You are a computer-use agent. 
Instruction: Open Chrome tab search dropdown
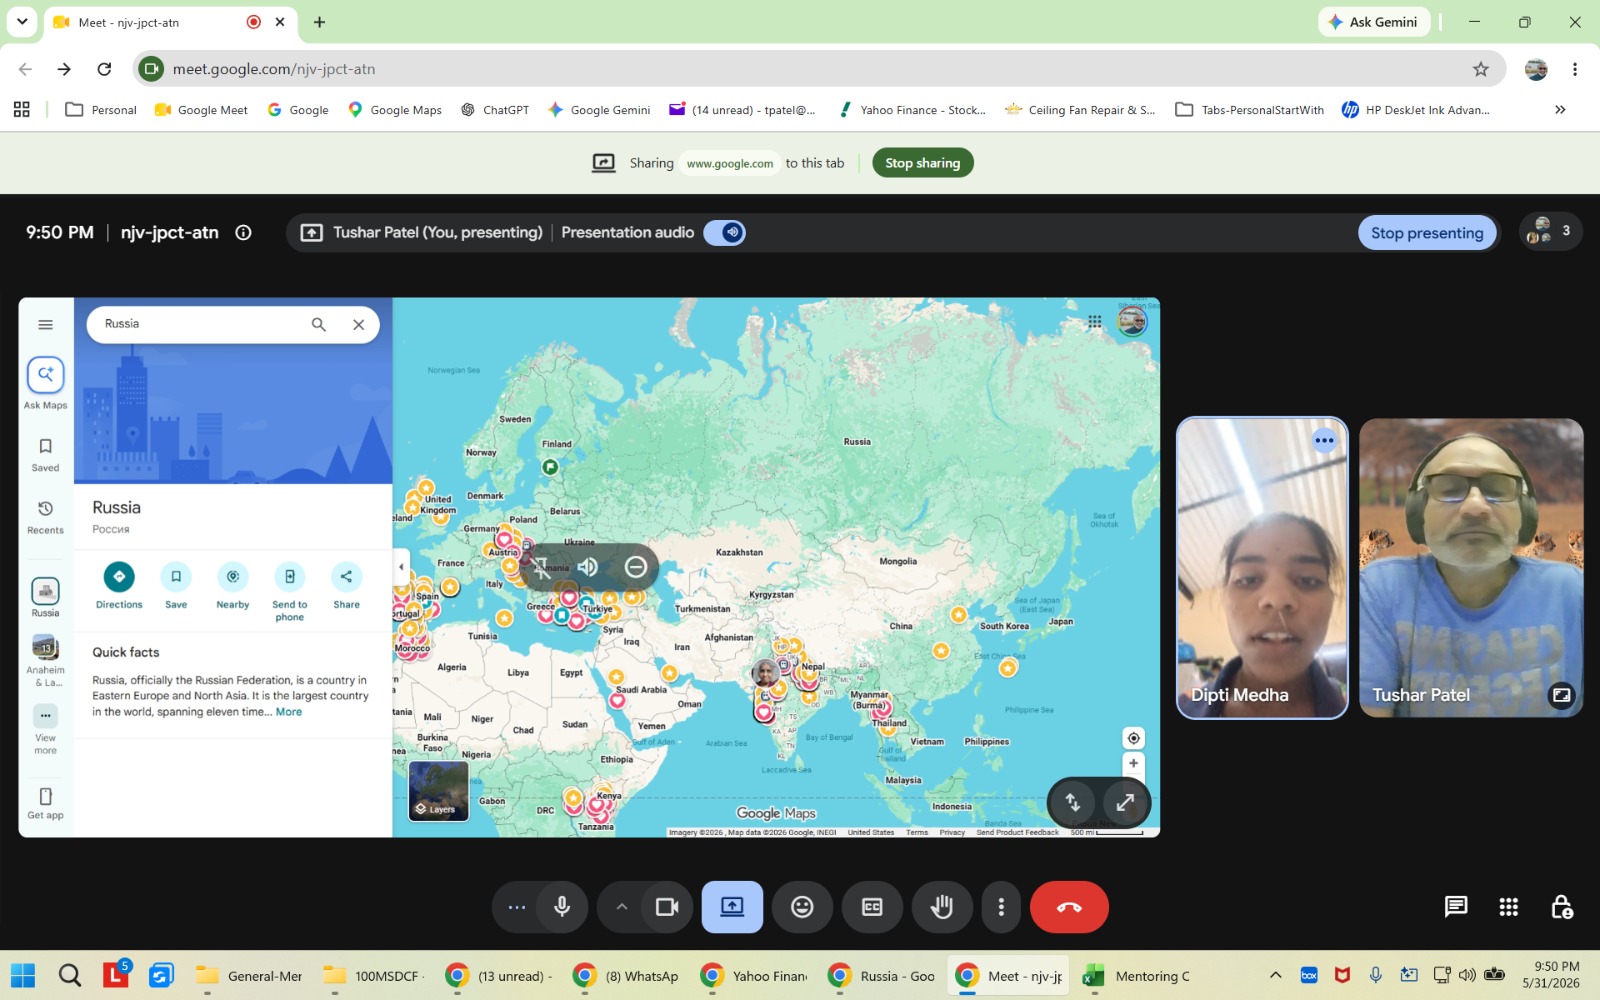22,22
